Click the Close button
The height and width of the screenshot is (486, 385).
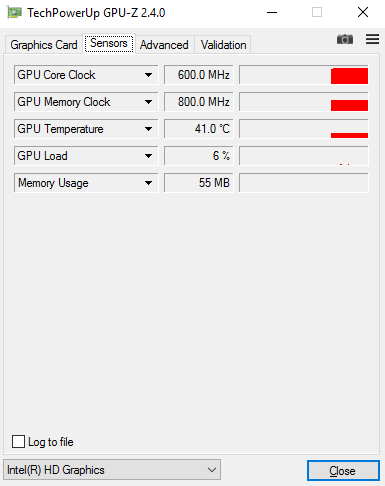(x=343, y=471)
